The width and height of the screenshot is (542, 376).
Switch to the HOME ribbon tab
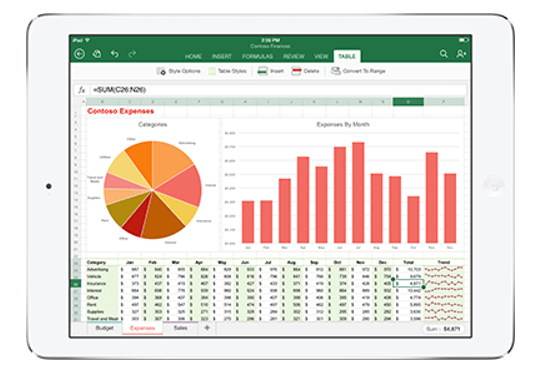[x=193, y=56]
